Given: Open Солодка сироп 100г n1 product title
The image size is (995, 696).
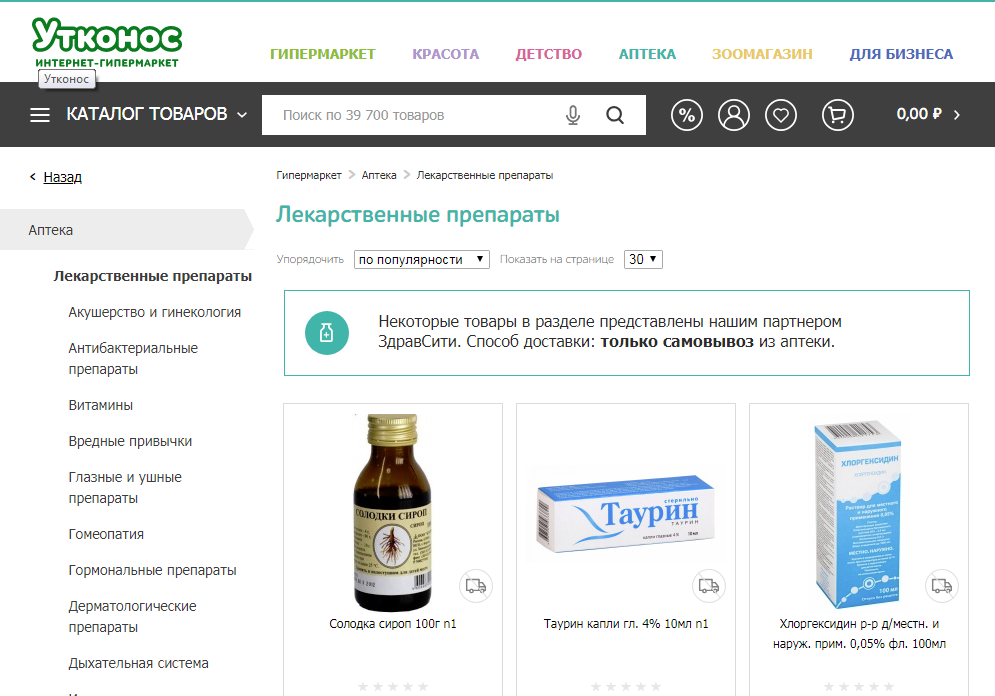Looking at the screenshot, I should (393, 624).
